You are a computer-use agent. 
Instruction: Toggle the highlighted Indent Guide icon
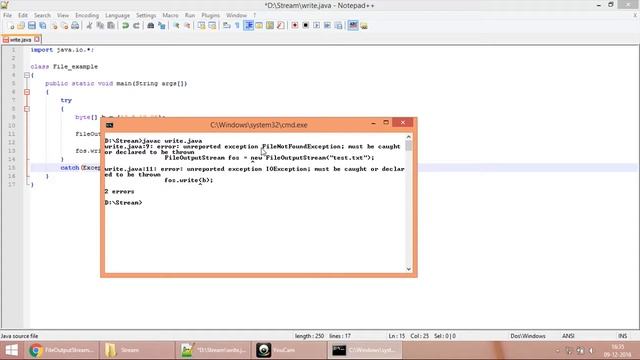point(249,26)
